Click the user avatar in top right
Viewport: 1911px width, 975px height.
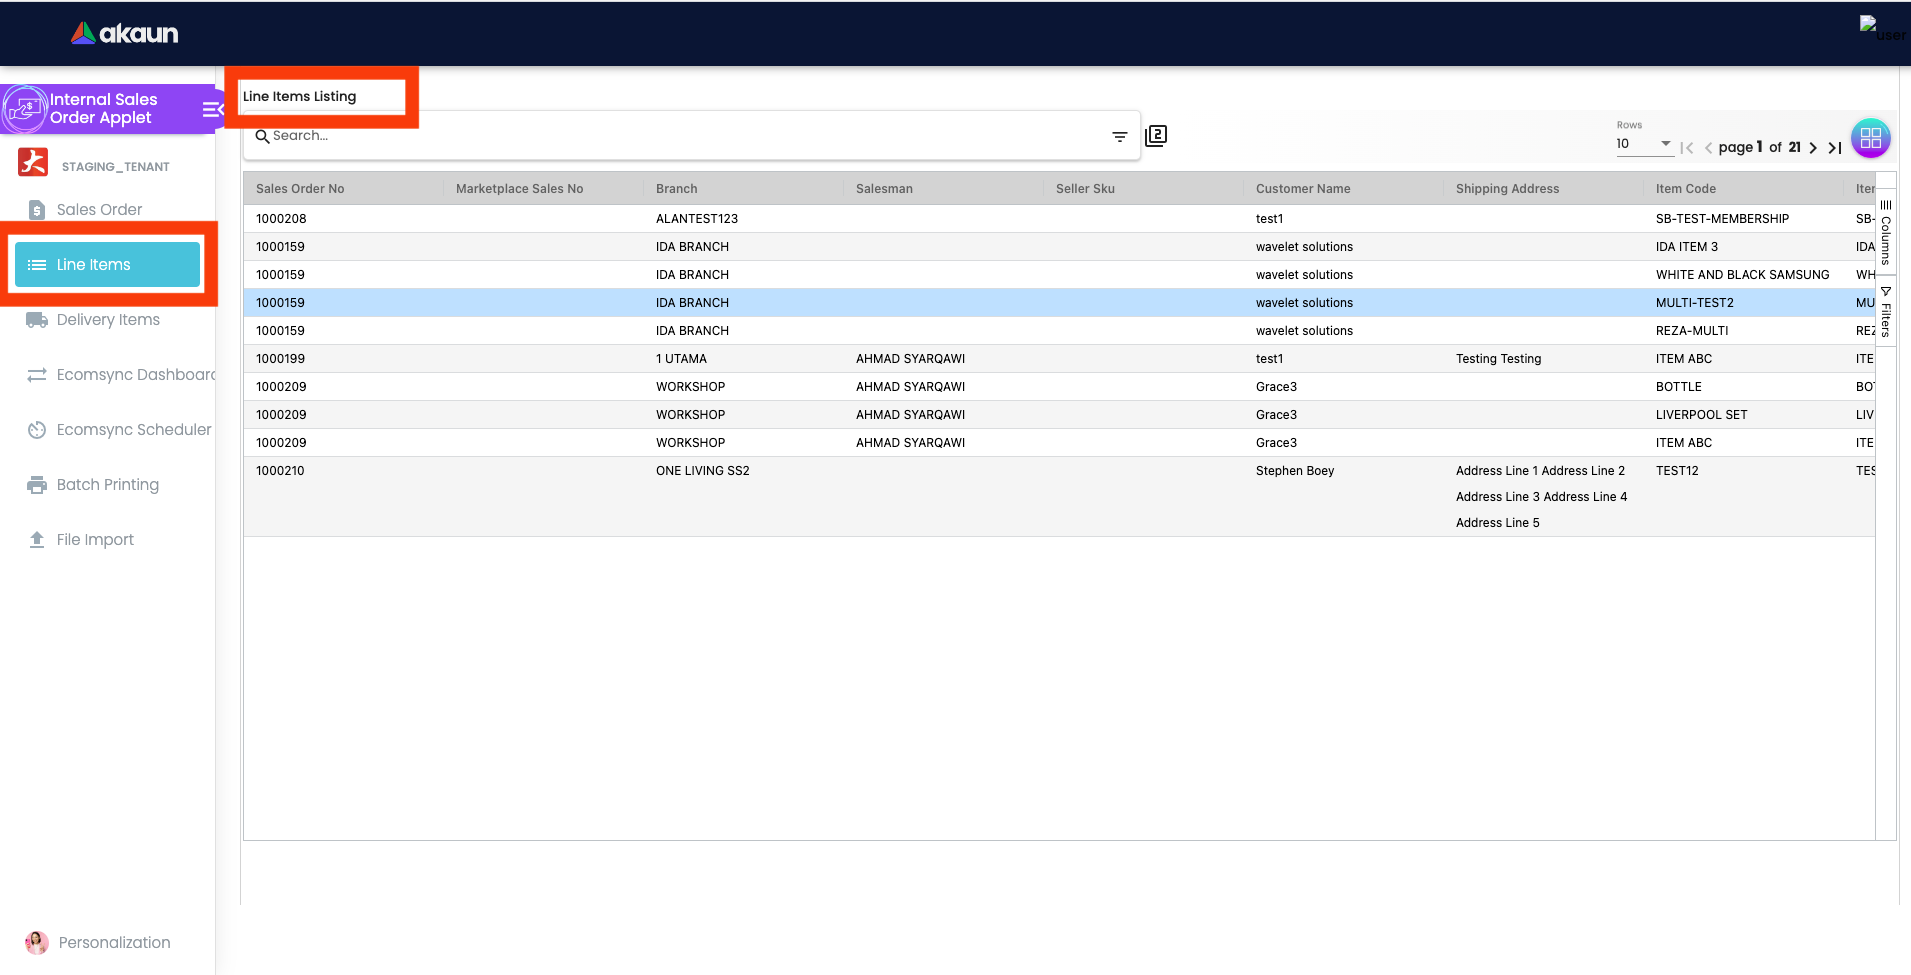pyautogui.click(x=1880, y=28)
